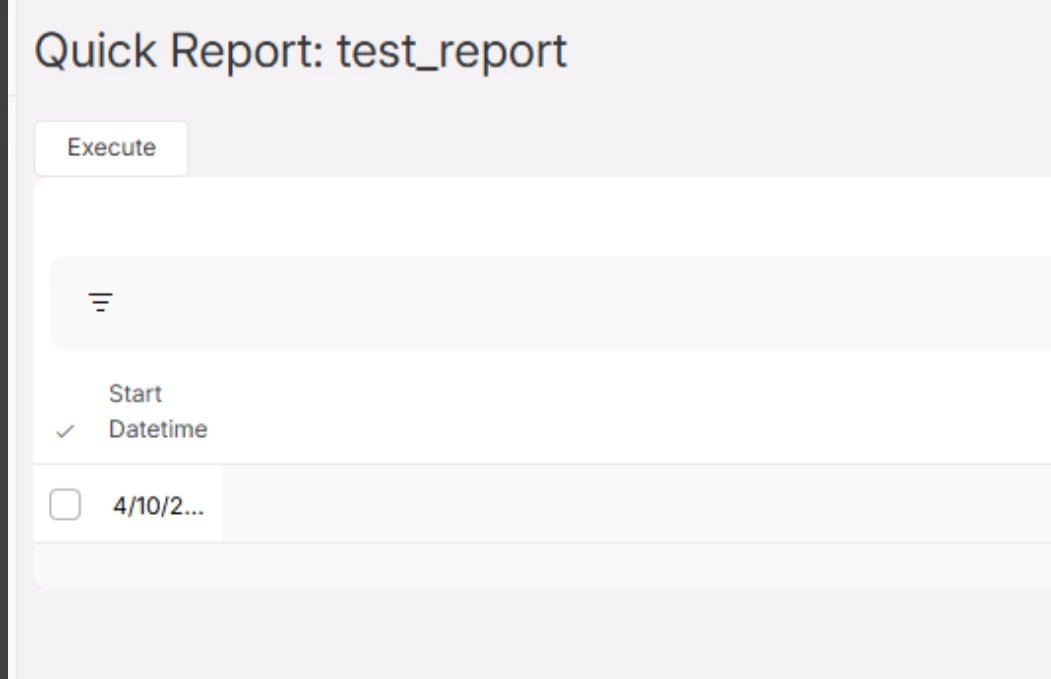
Task: Open the filter icon in the filter bar
Action: tap(100, 302)
